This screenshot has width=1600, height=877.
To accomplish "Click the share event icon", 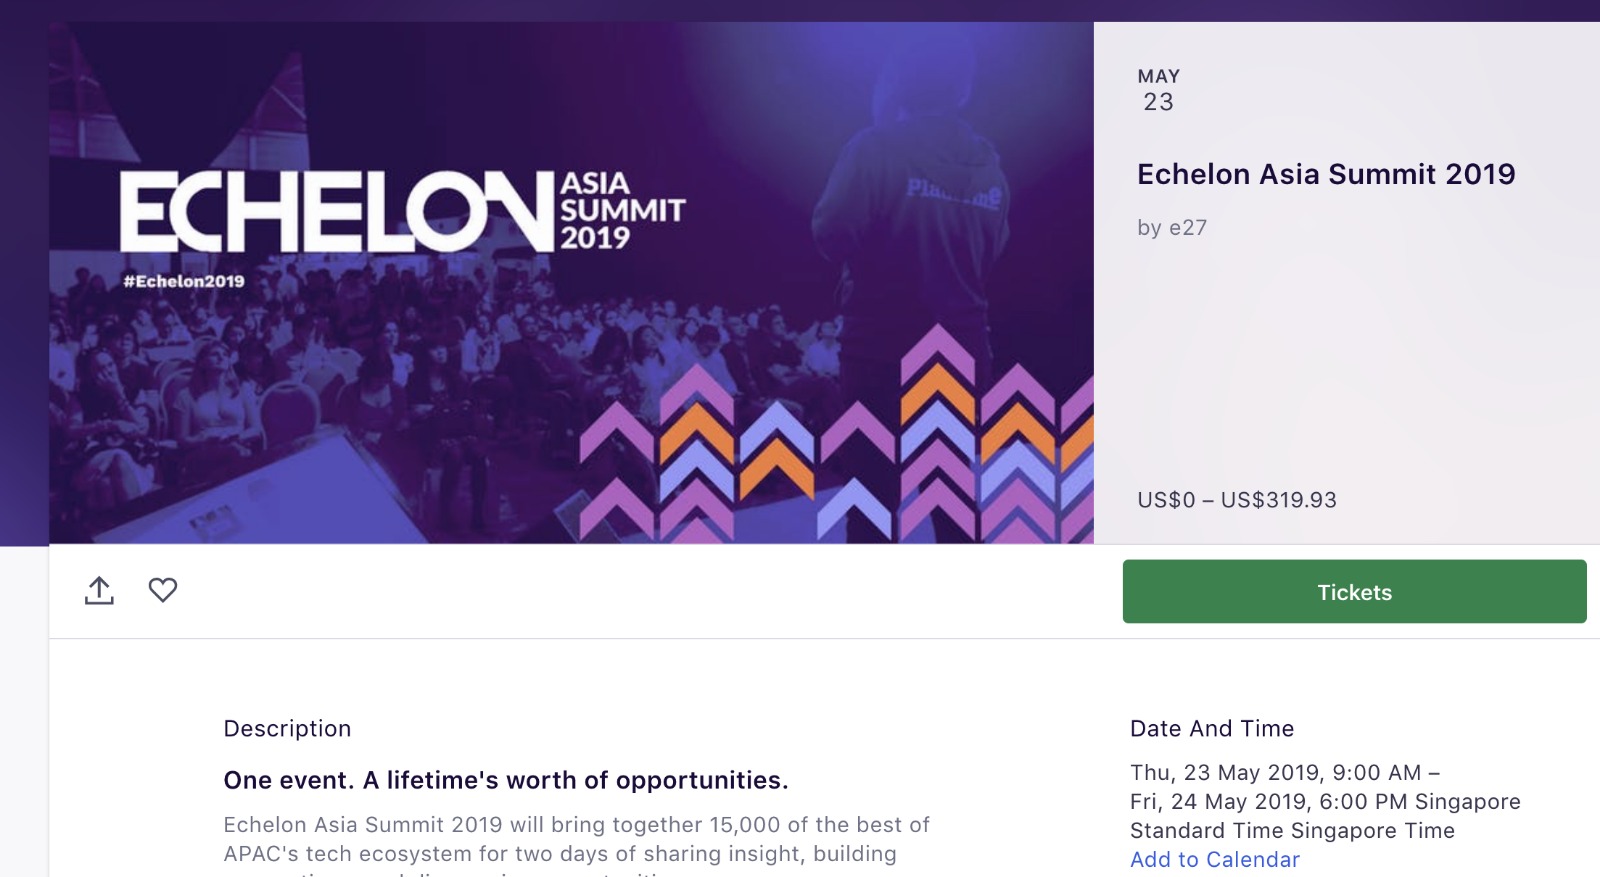I will [99, 591].
